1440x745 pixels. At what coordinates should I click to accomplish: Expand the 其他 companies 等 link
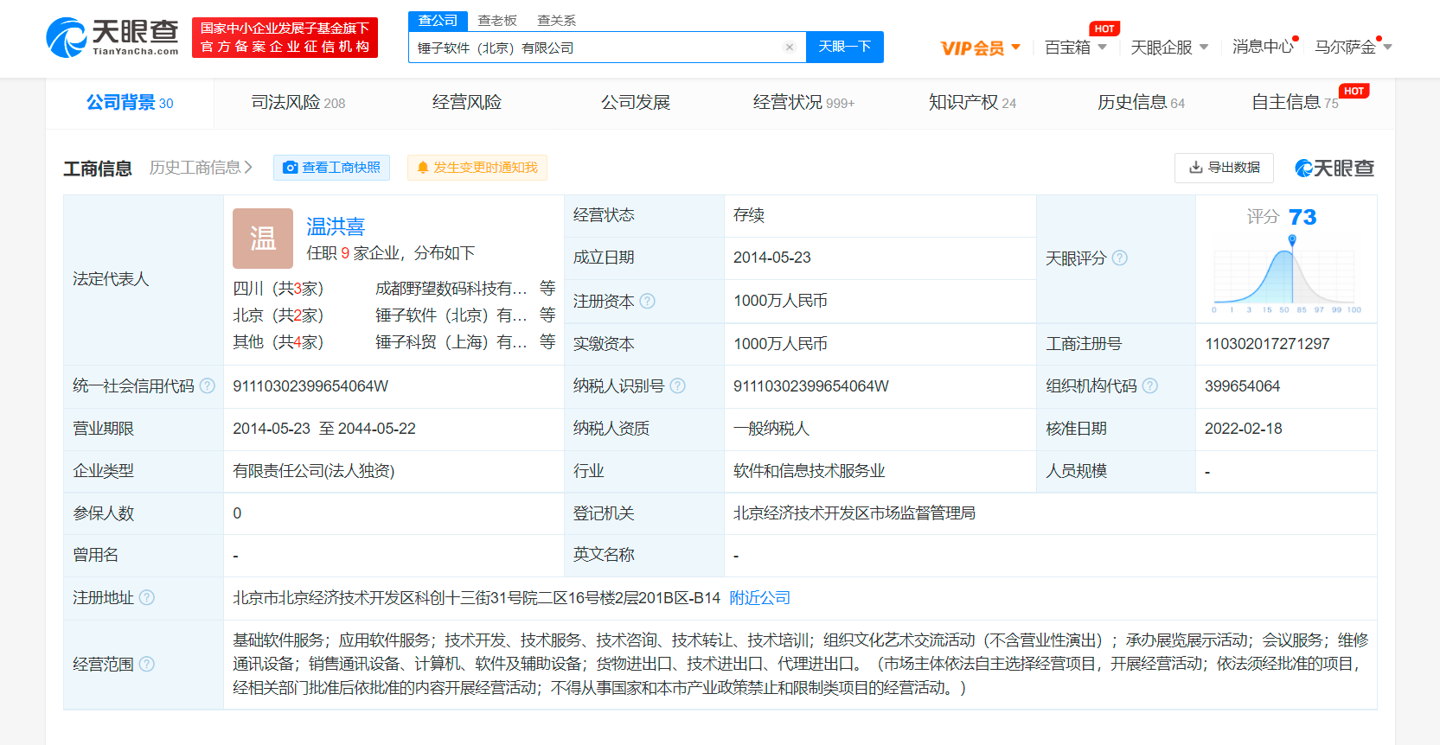pos(547,342)
